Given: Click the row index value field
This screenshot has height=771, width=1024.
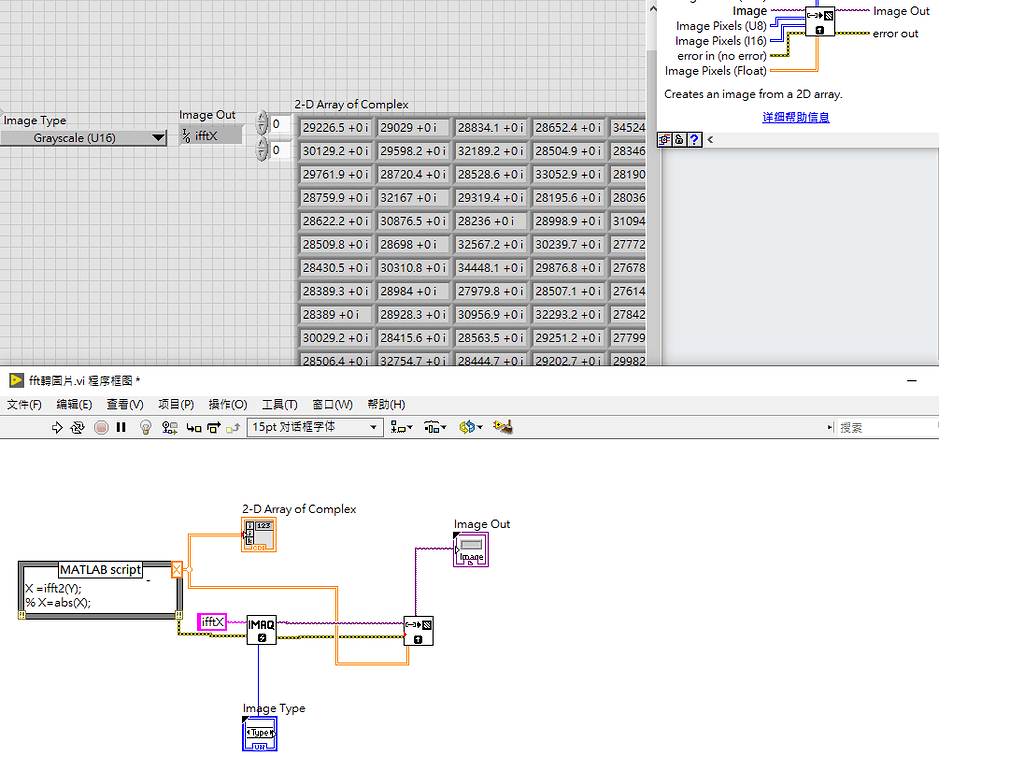Looking at the screenshot, I should pyautogui.click(x=280, y=124).
